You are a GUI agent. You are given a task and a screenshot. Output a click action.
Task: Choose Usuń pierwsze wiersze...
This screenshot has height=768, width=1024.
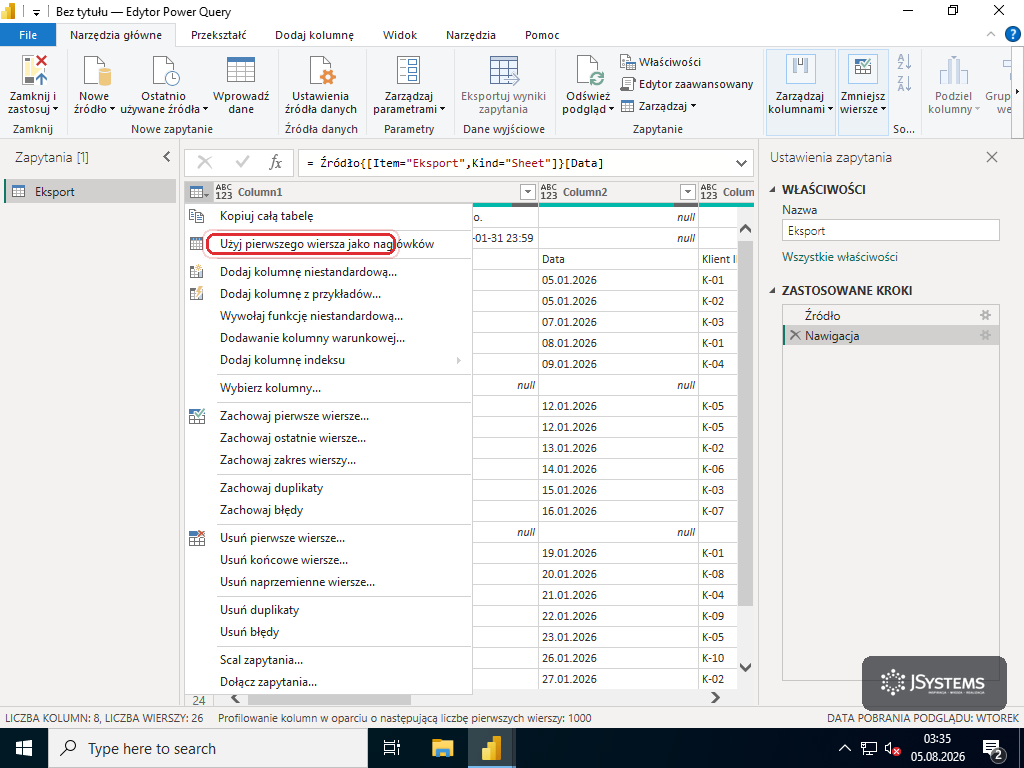pos(328,538)
